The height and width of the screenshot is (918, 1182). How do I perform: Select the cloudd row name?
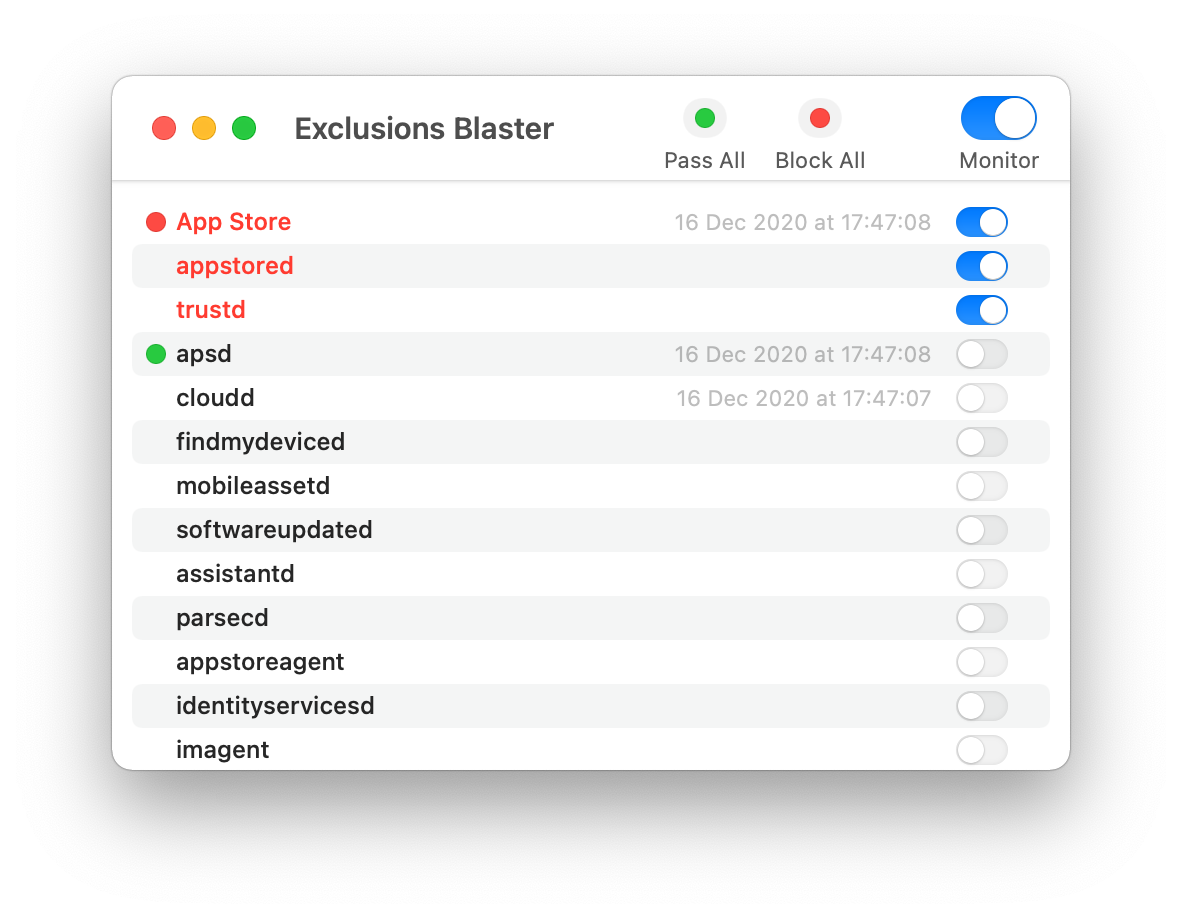point(215,398)
